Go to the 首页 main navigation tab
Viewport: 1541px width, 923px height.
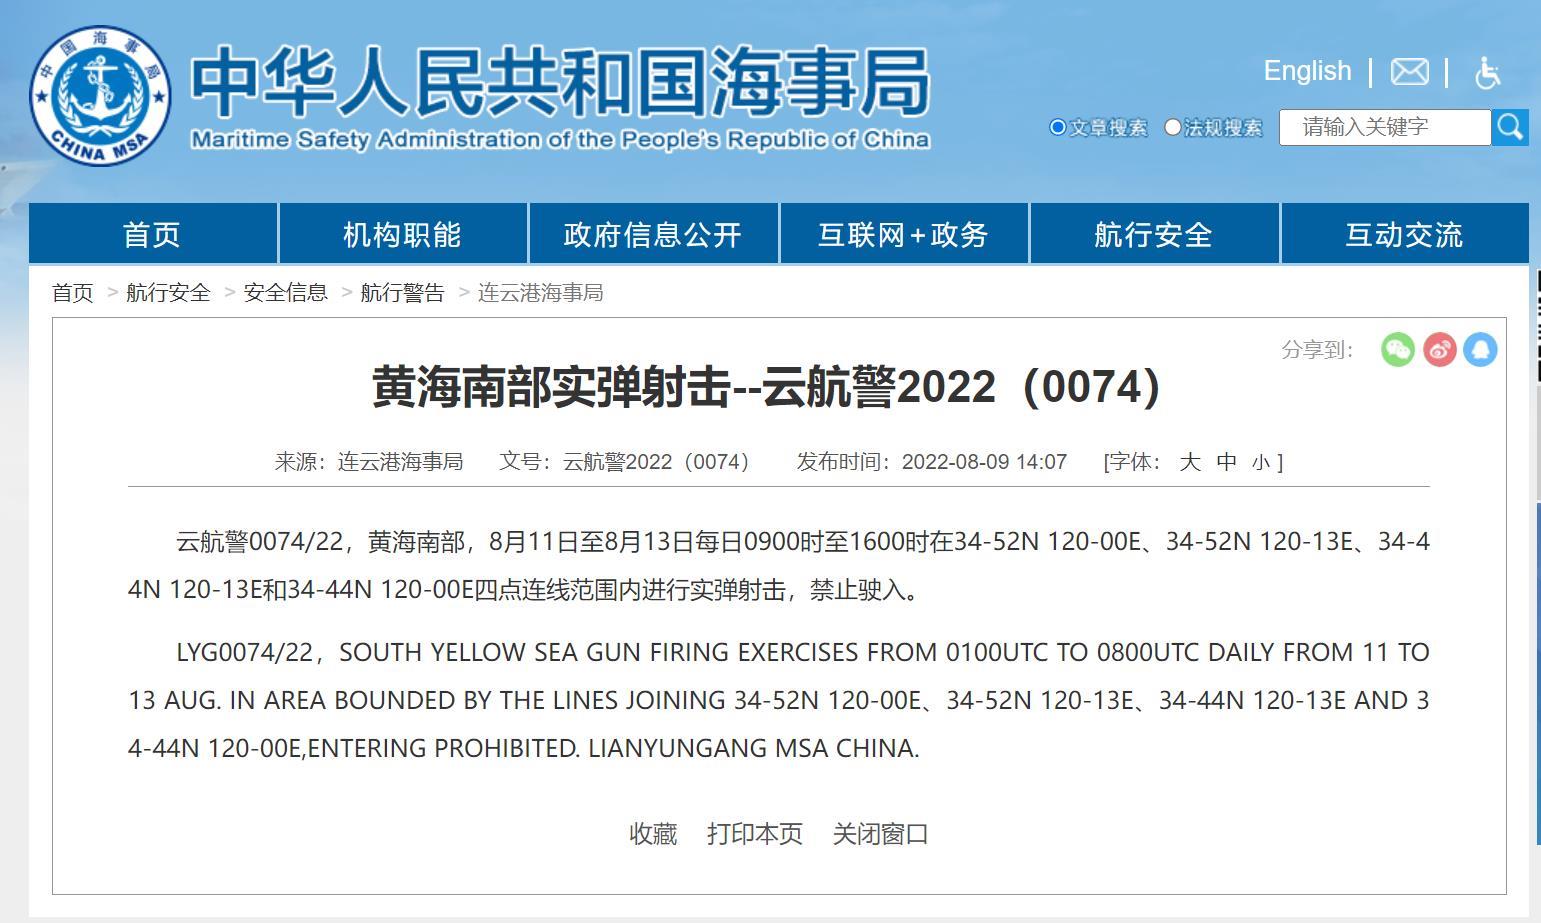point(152,234)
